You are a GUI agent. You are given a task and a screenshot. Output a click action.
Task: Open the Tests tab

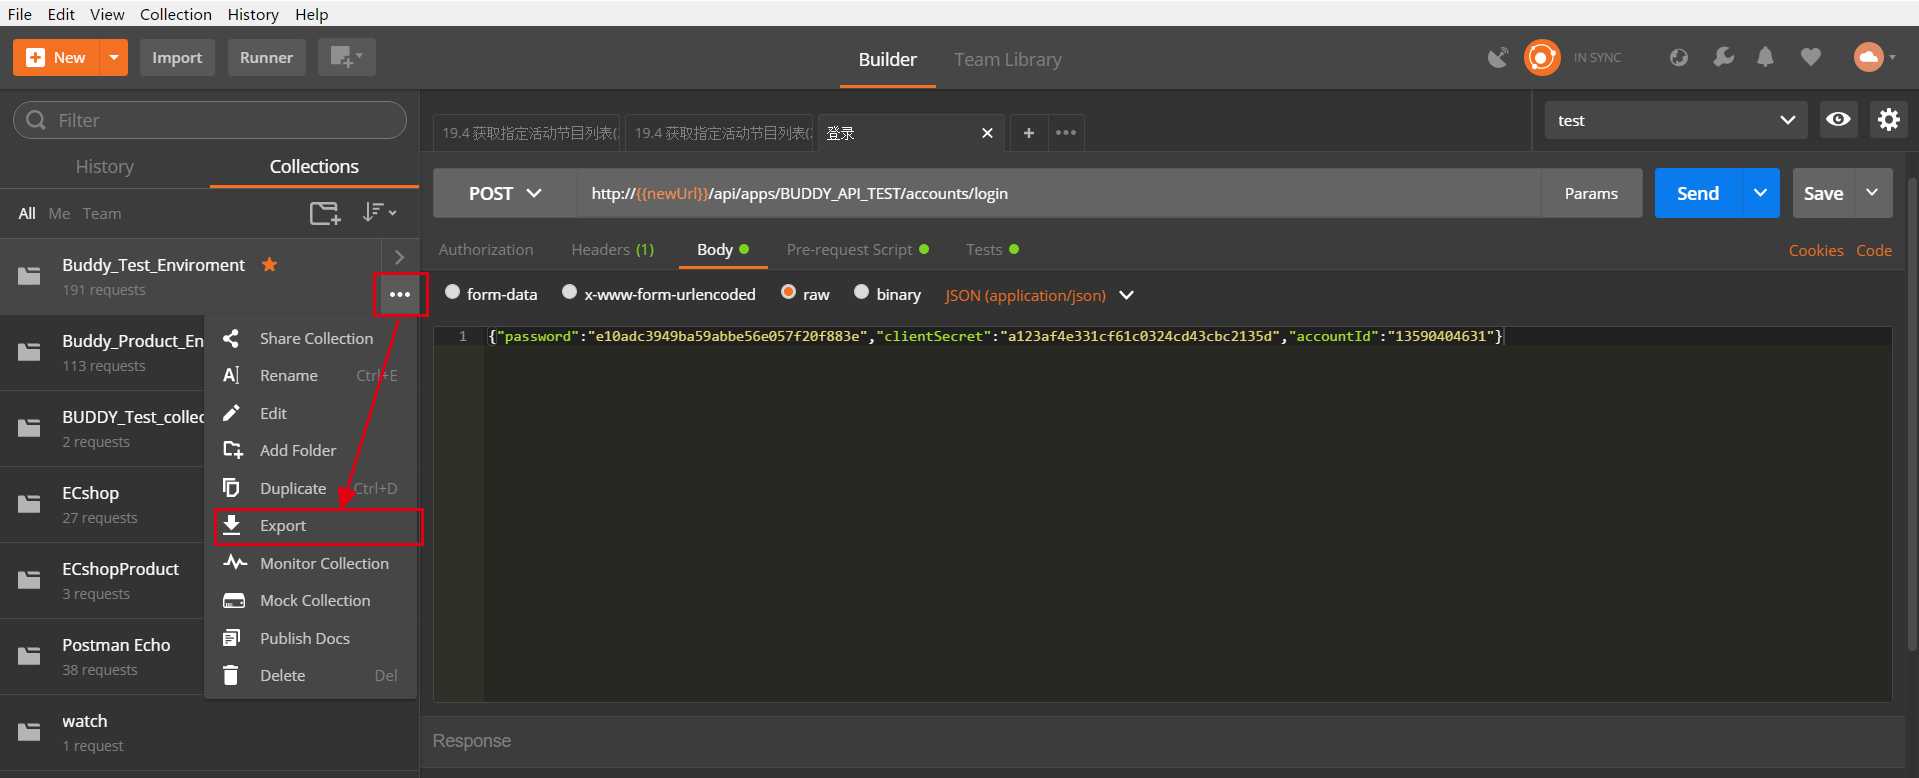coord(992,250)
